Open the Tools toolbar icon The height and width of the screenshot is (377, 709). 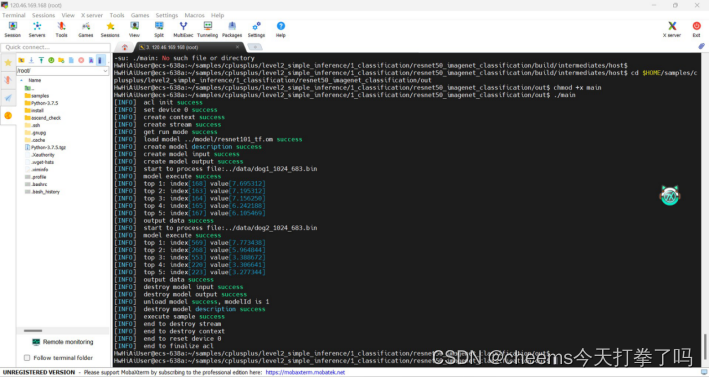pyautogui.click(x=61, y=29)
